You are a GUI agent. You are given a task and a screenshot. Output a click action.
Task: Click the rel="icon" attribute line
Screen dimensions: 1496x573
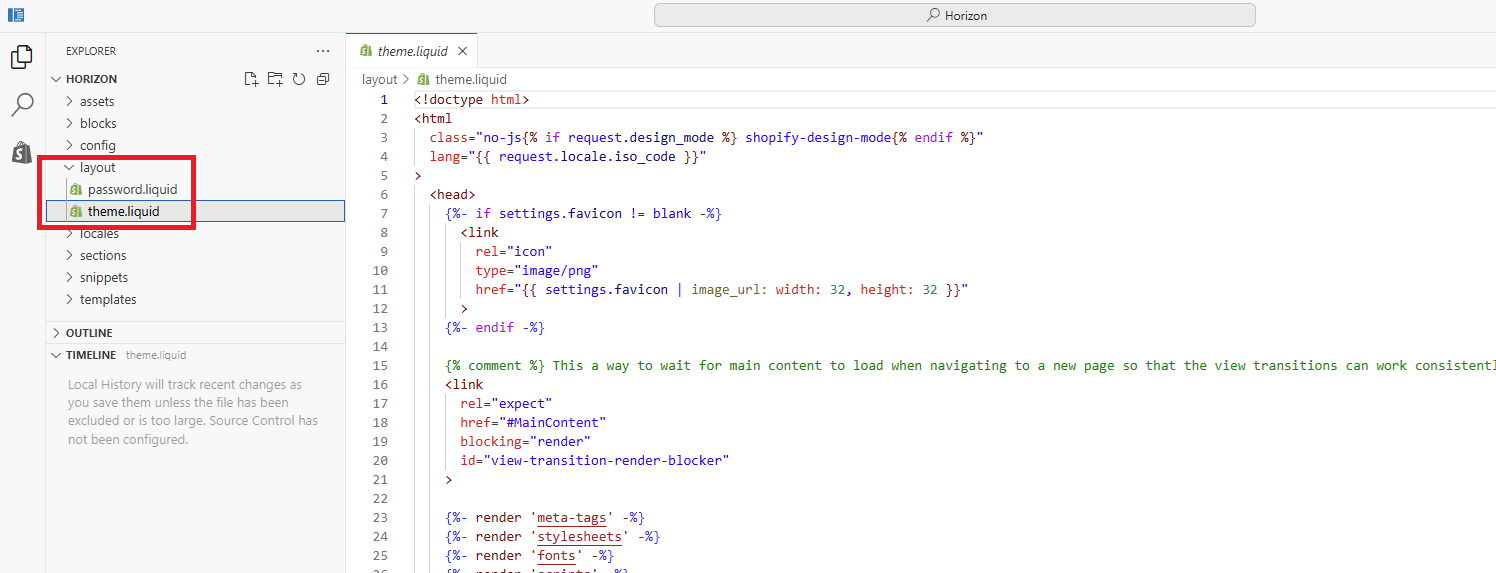coord(514,252)
